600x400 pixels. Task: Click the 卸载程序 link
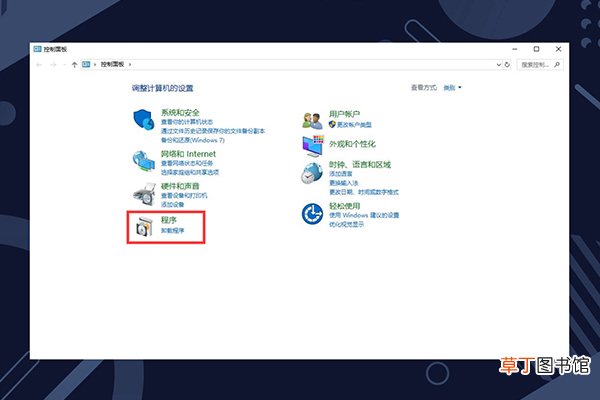click(173, 230)
